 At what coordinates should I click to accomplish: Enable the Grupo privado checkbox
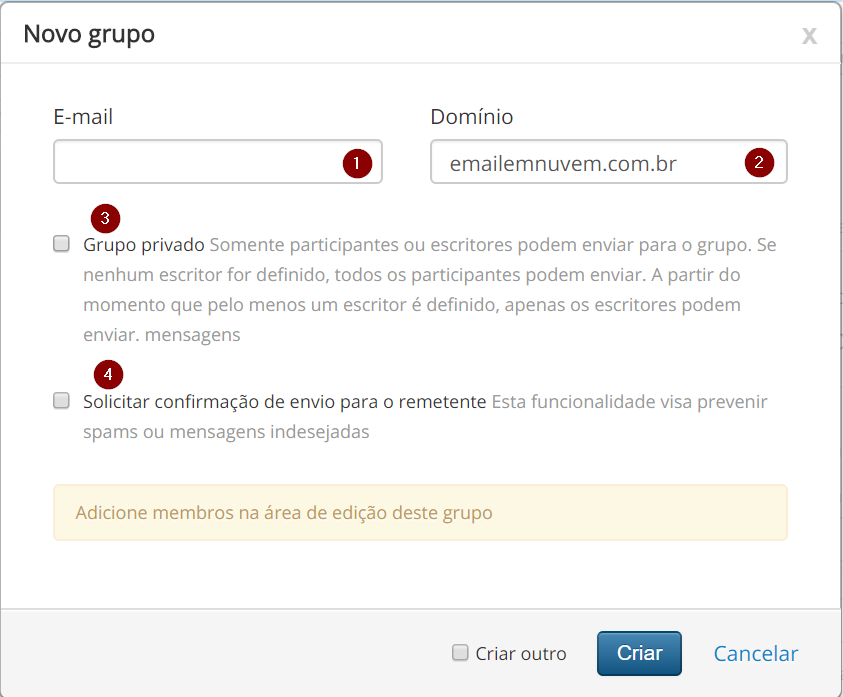[x=62, y=244]
